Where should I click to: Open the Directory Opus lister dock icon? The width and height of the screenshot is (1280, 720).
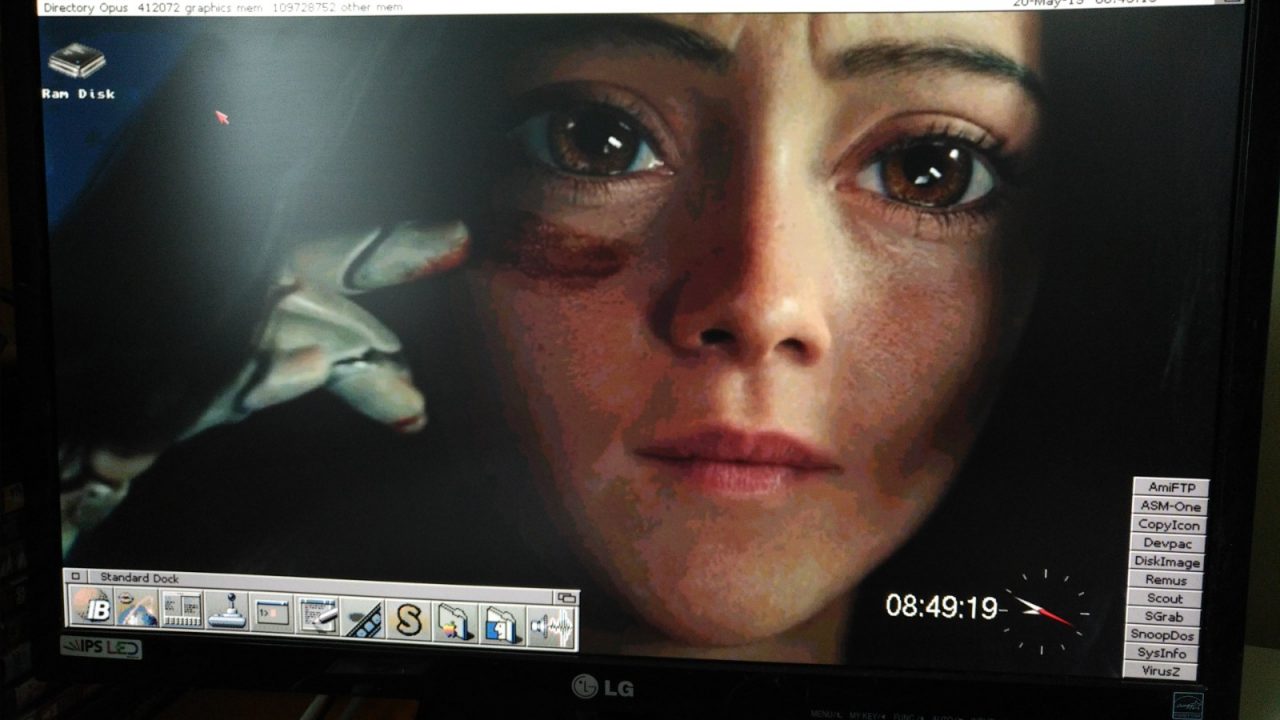(182, 609)
